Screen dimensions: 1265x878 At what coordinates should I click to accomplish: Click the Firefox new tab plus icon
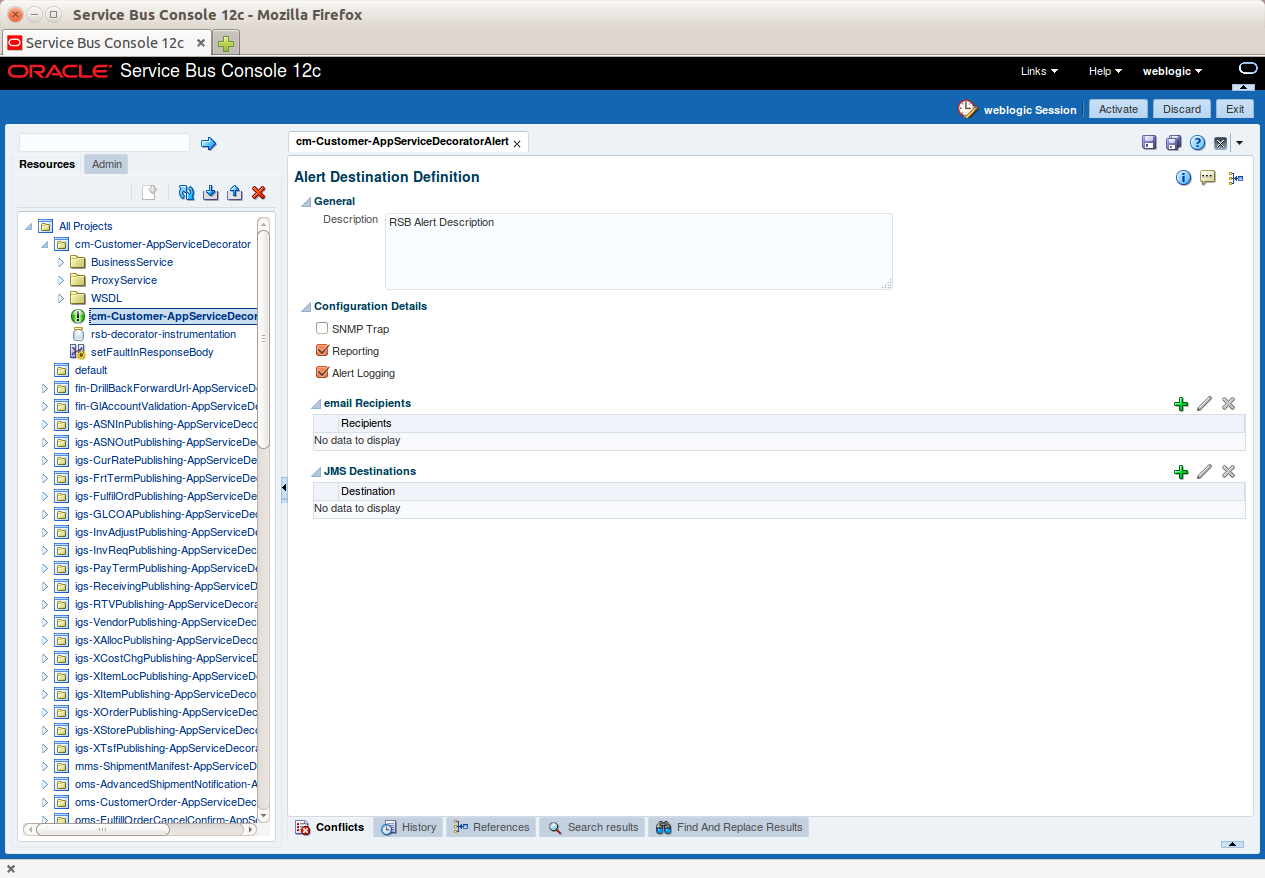pyautogui.click(x=226, y=43)
